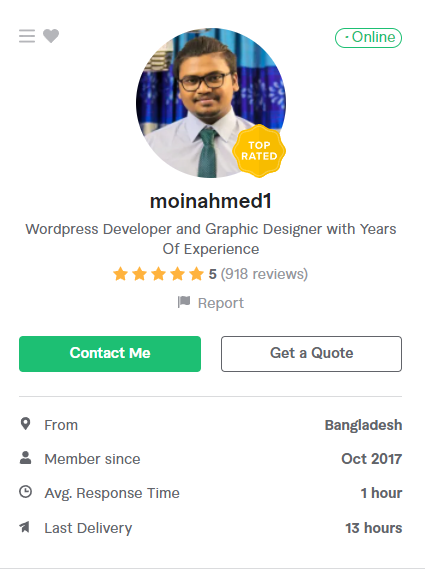
Task: Click the Online status badge
Action: [368, 38]
